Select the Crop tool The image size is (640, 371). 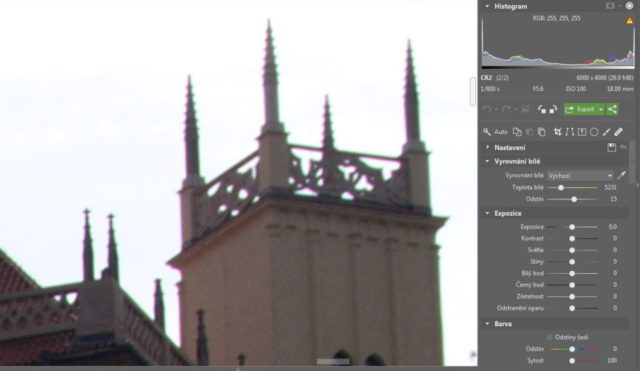click(x=558, y=132)
